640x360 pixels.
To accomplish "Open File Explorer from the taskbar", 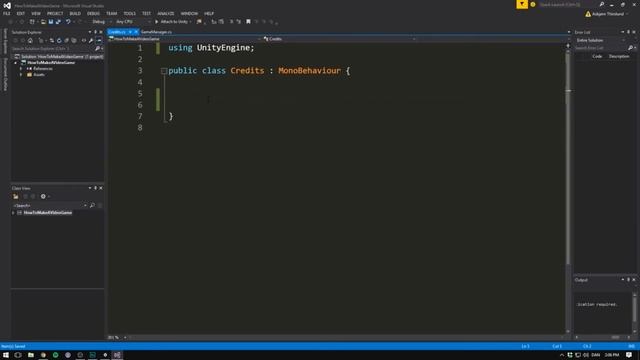I will [x=31, y=355].
